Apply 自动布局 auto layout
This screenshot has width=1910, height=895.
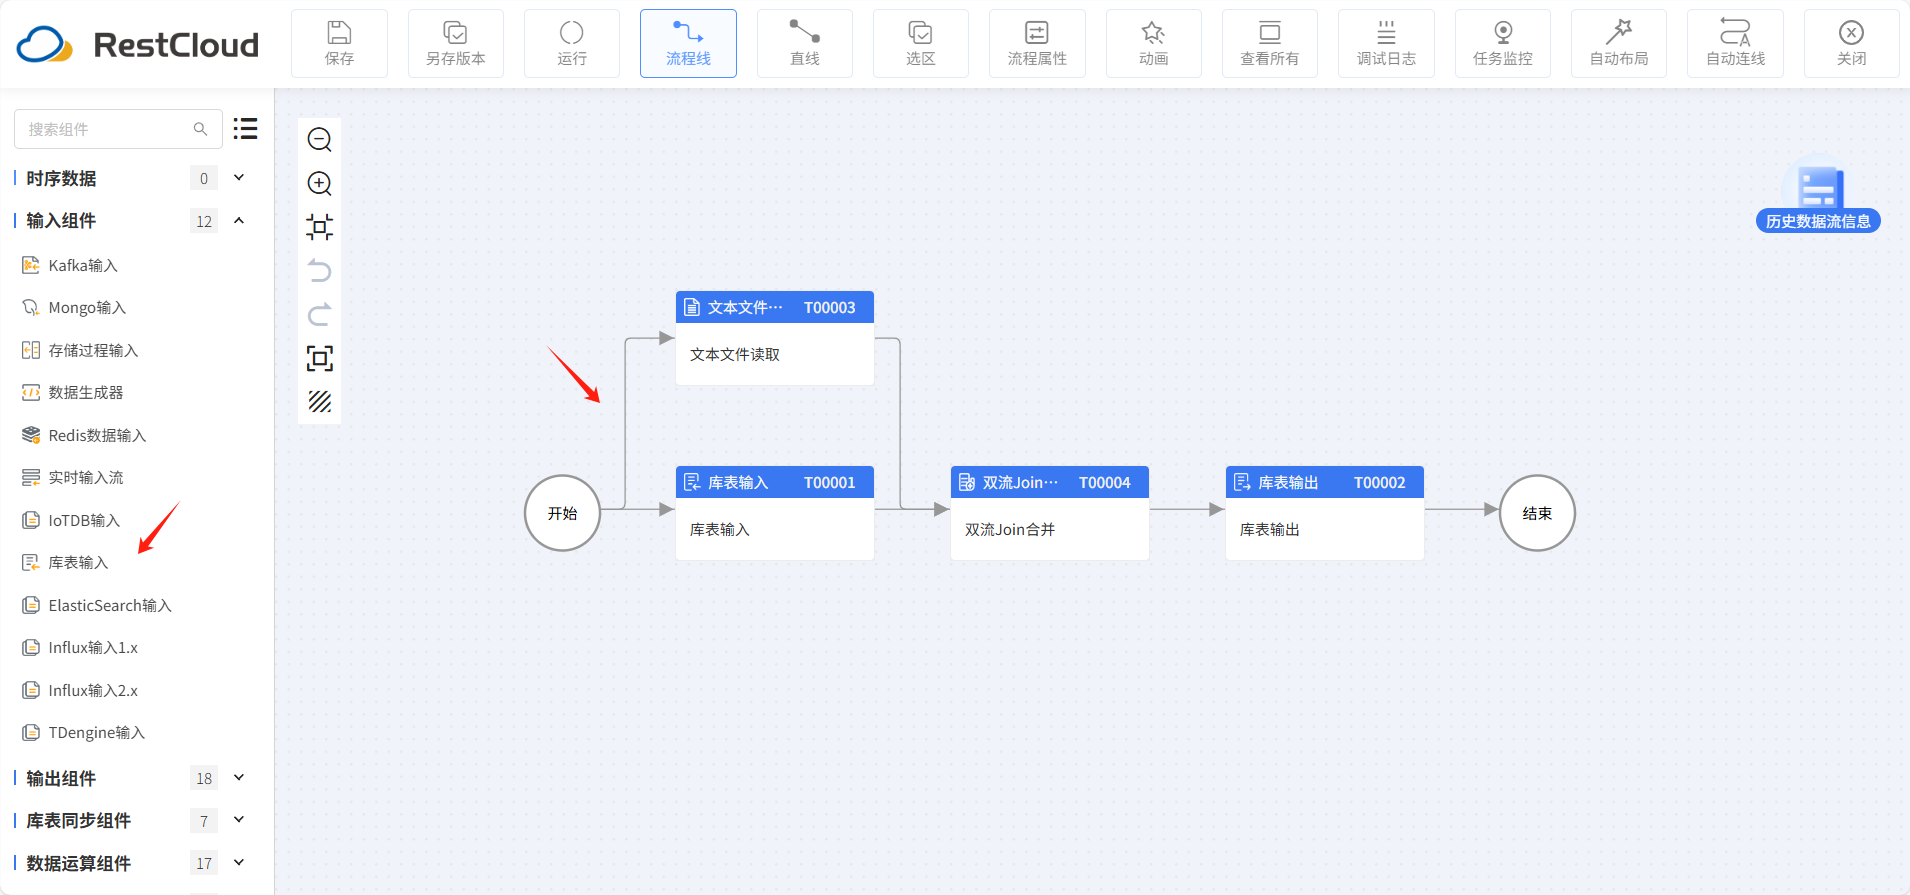pyautogui.click(x=1619, y=44)
